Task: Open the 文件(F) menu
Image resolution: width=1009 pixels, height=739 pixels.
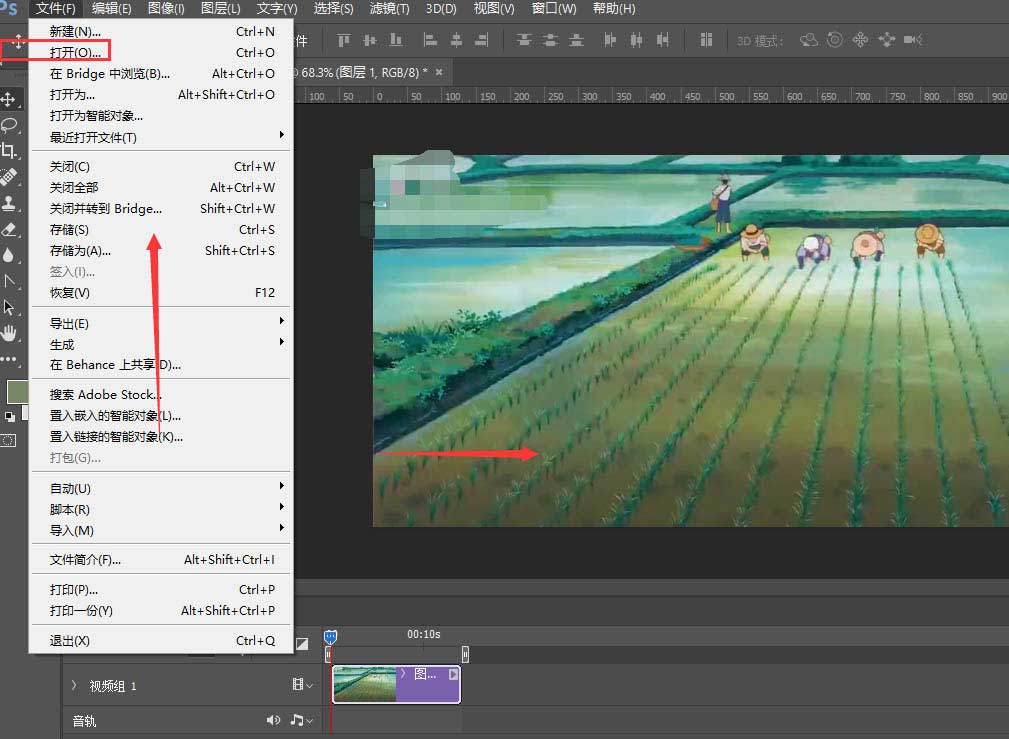Action: (x=55, y=8)
